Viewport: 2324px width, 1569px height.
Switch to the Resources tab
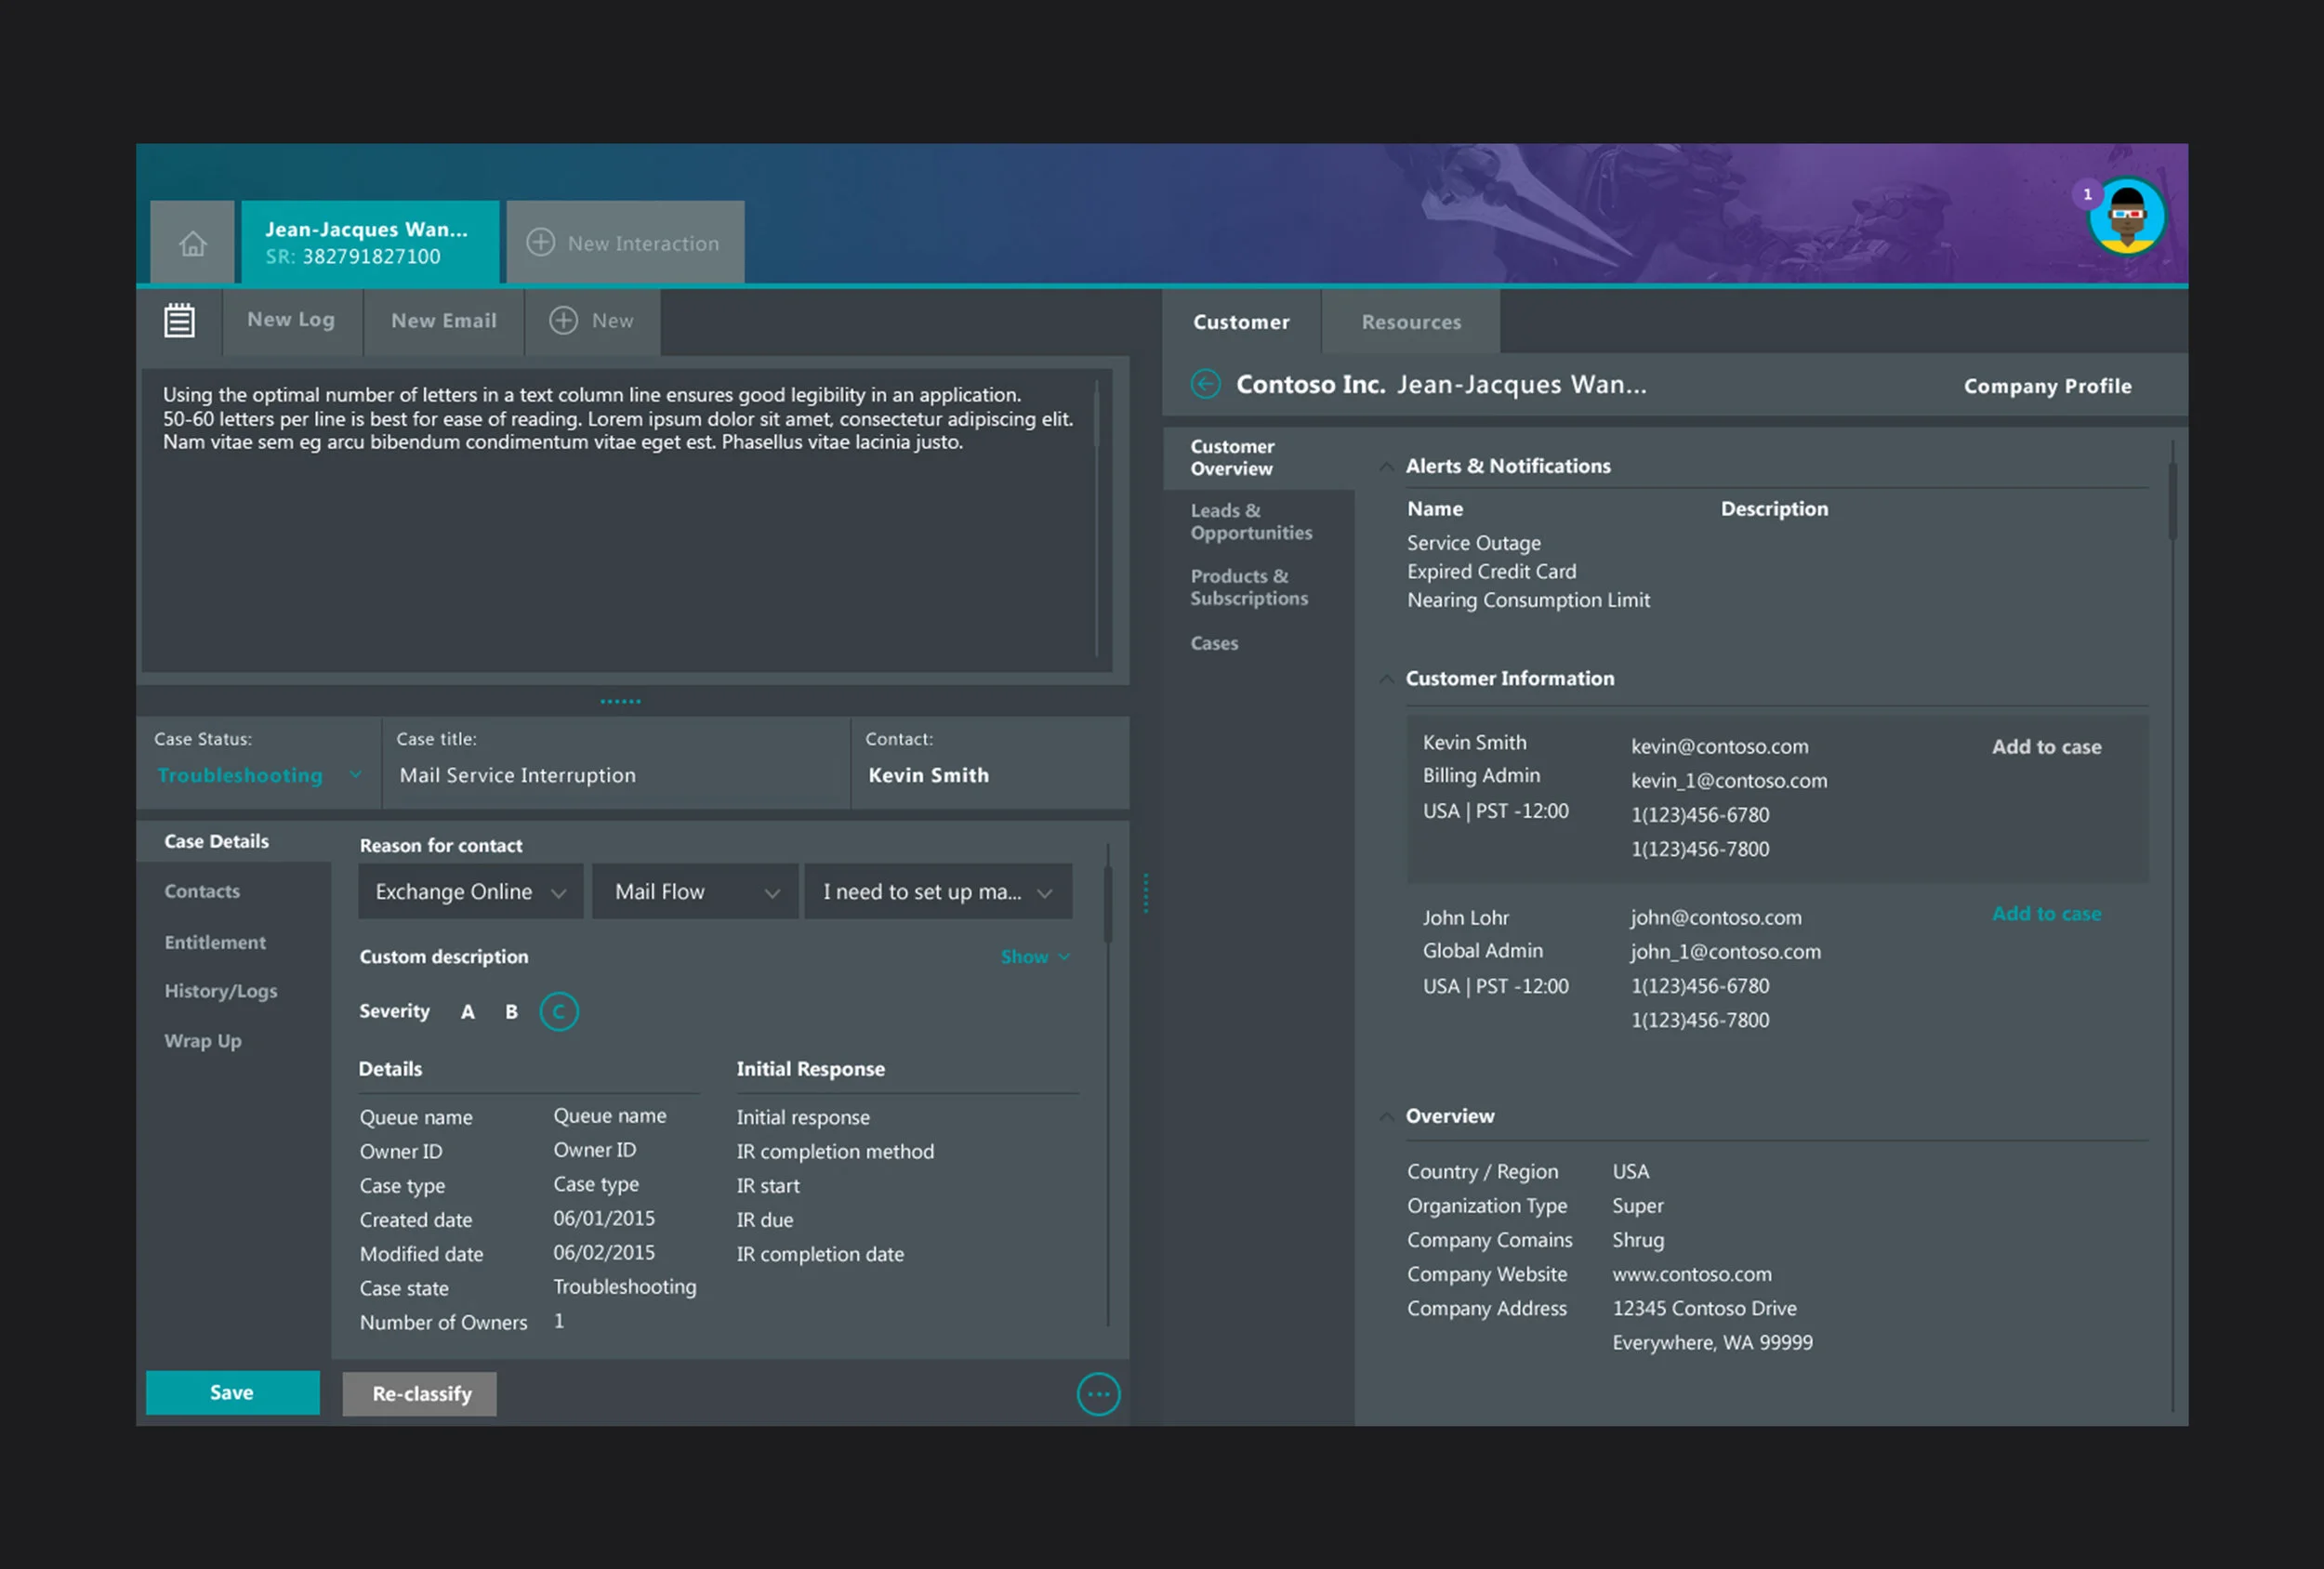click(1410, 322)
